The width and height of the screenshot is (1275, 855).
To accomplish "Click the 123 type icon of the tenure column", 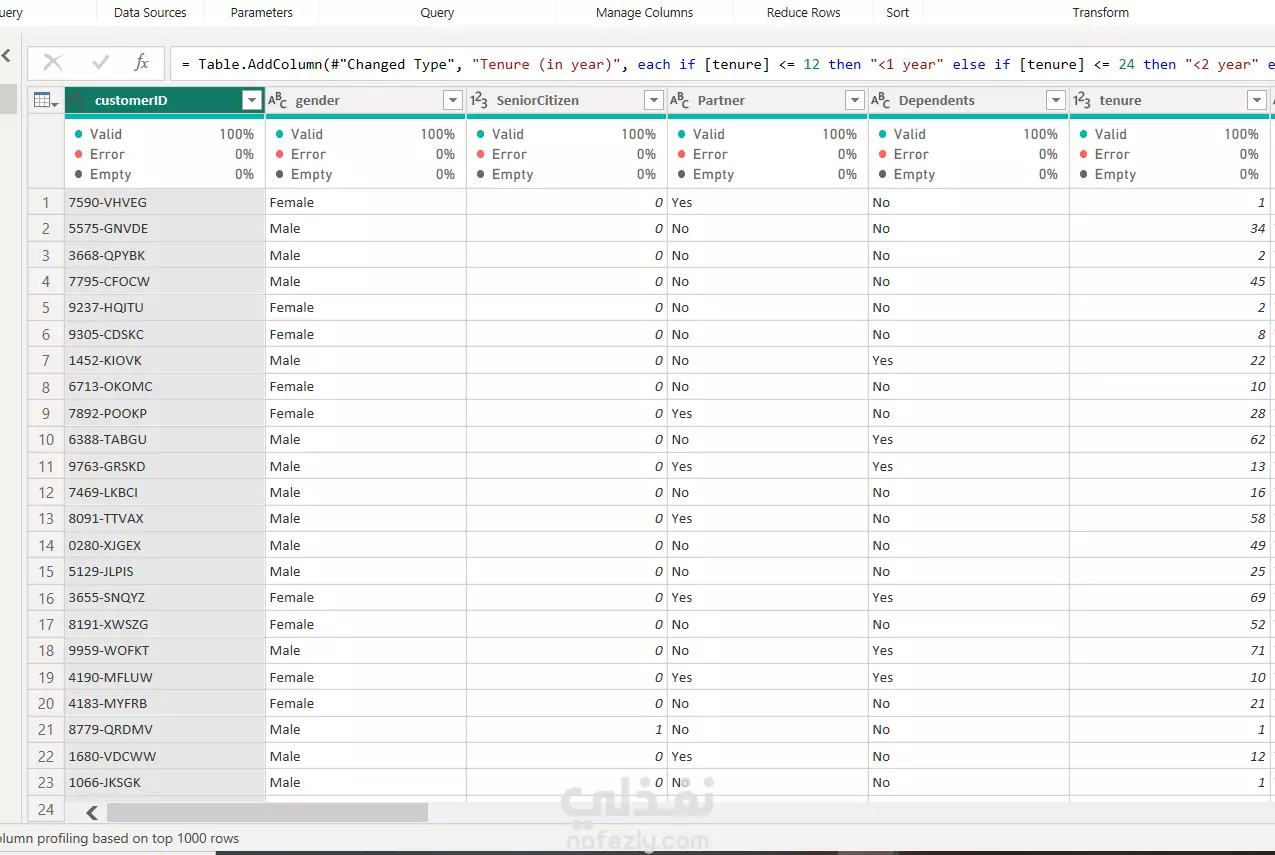I will point(1082,100).
